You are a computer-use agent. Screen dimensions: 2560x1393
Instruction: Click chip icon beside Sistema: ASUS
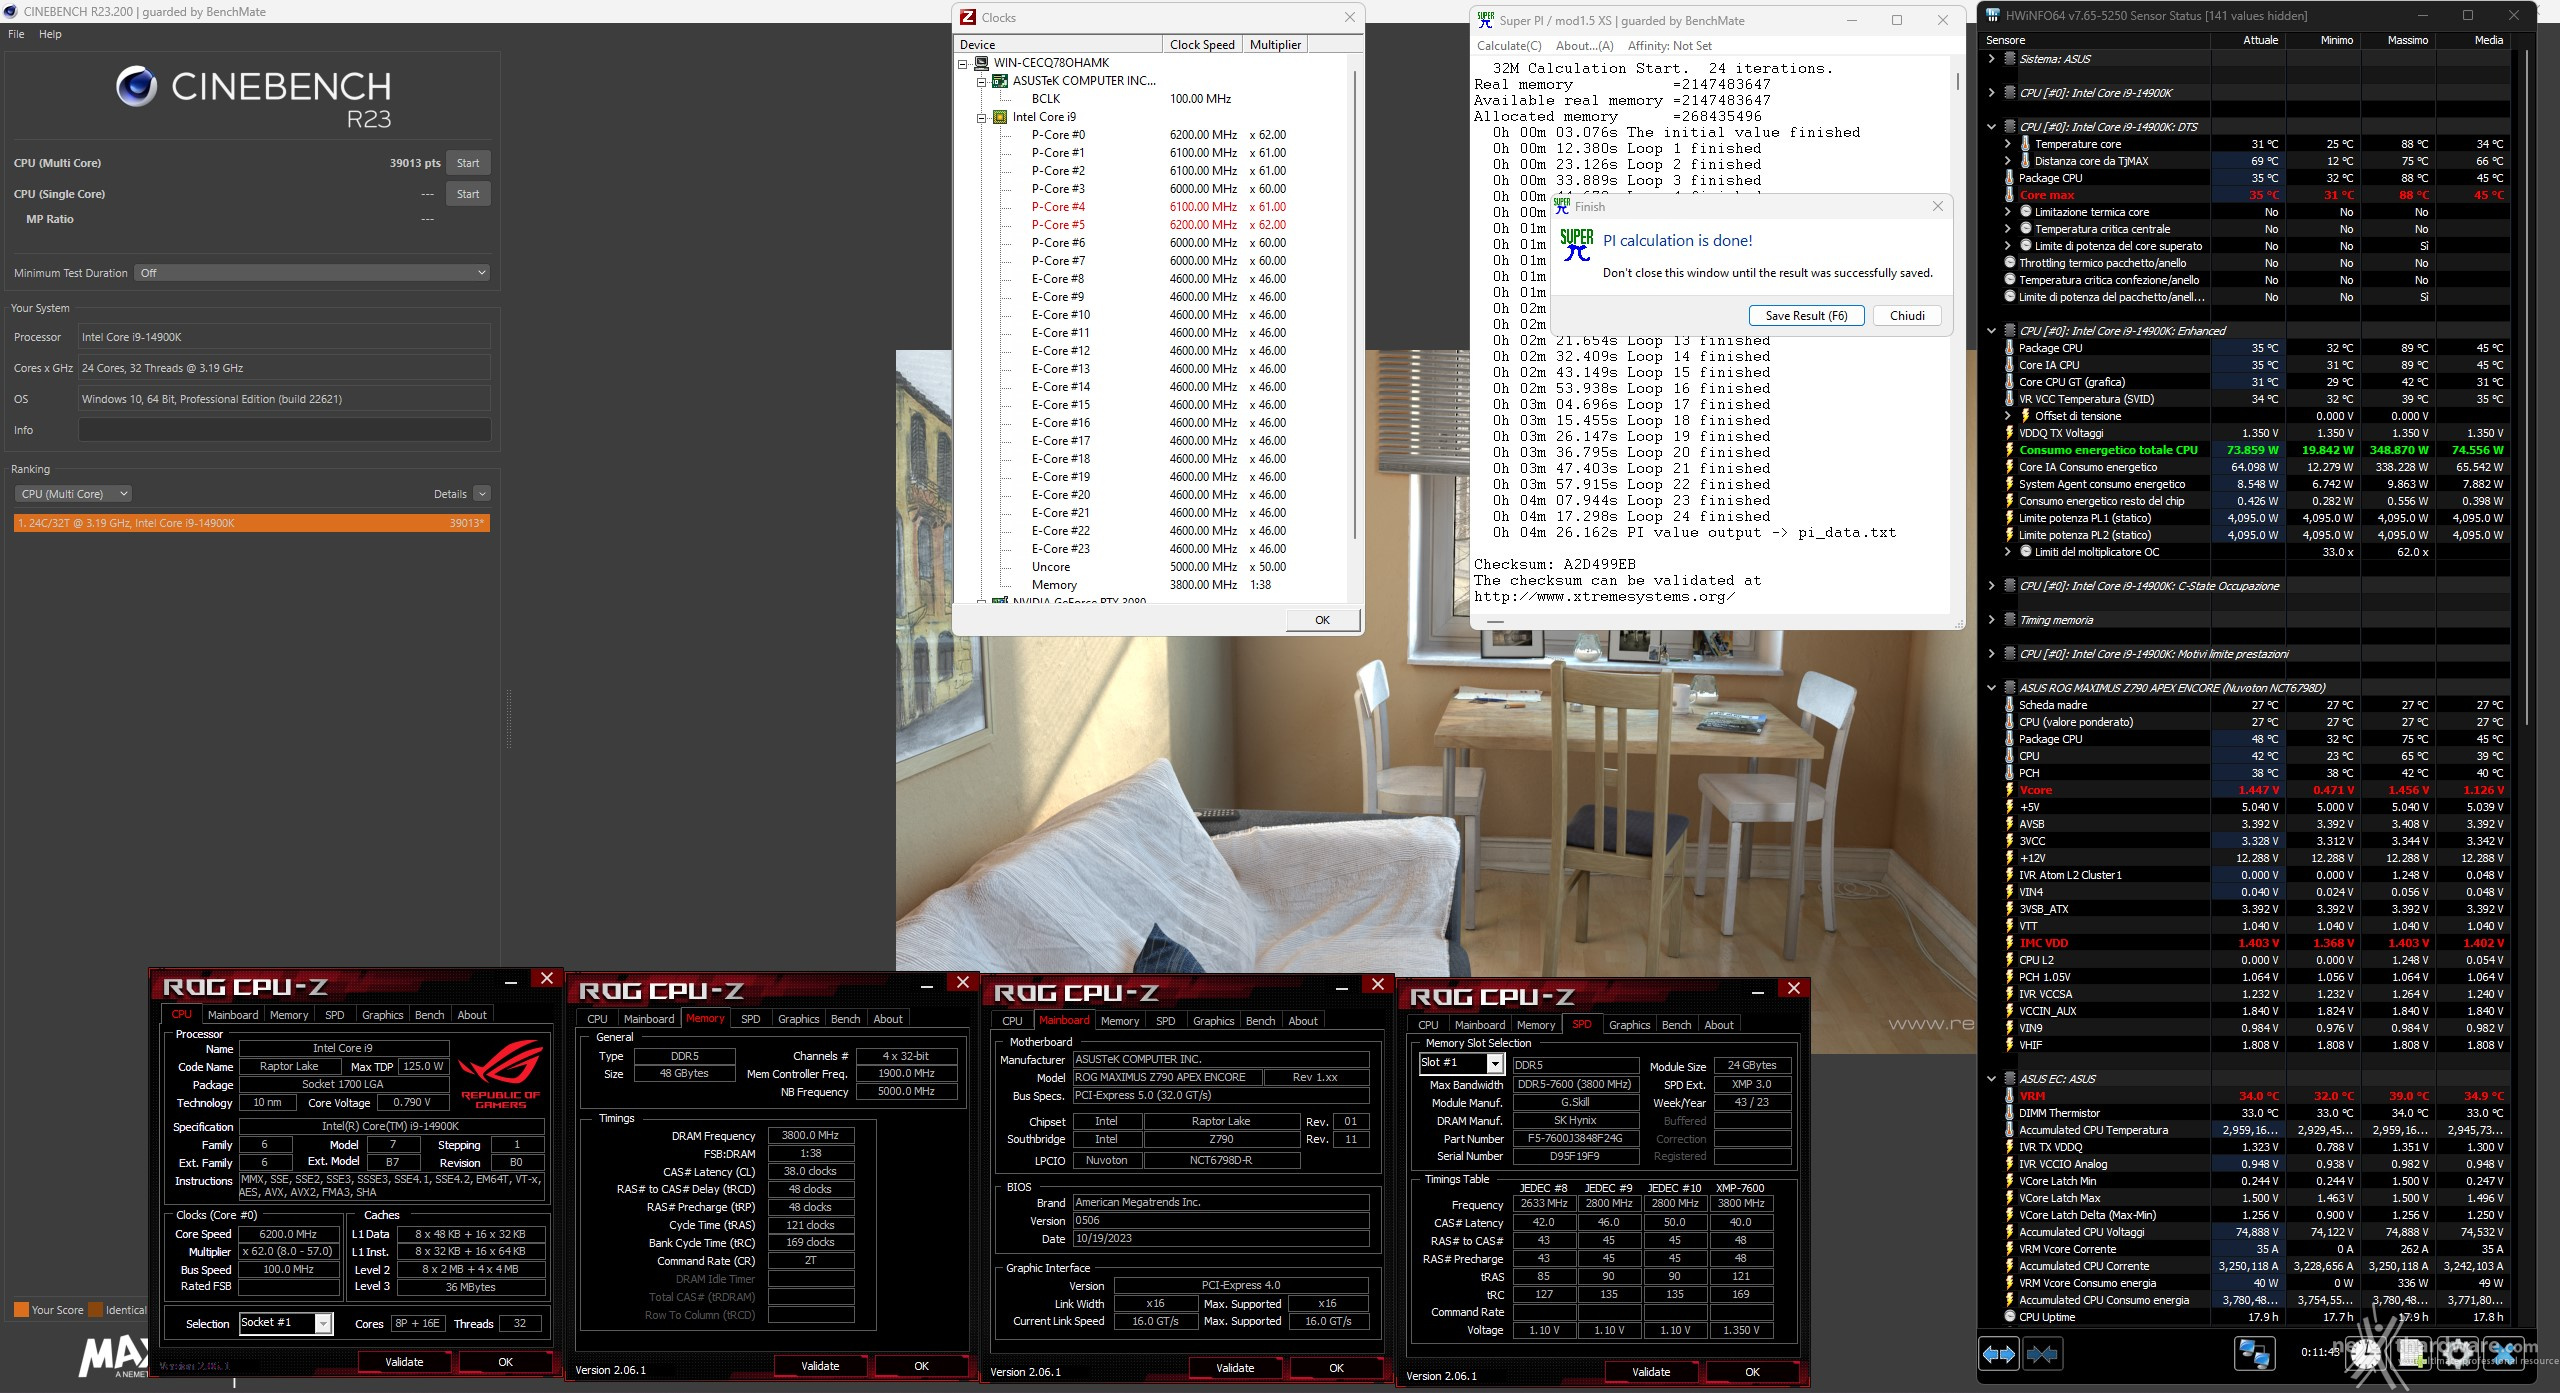(2009, 59)
